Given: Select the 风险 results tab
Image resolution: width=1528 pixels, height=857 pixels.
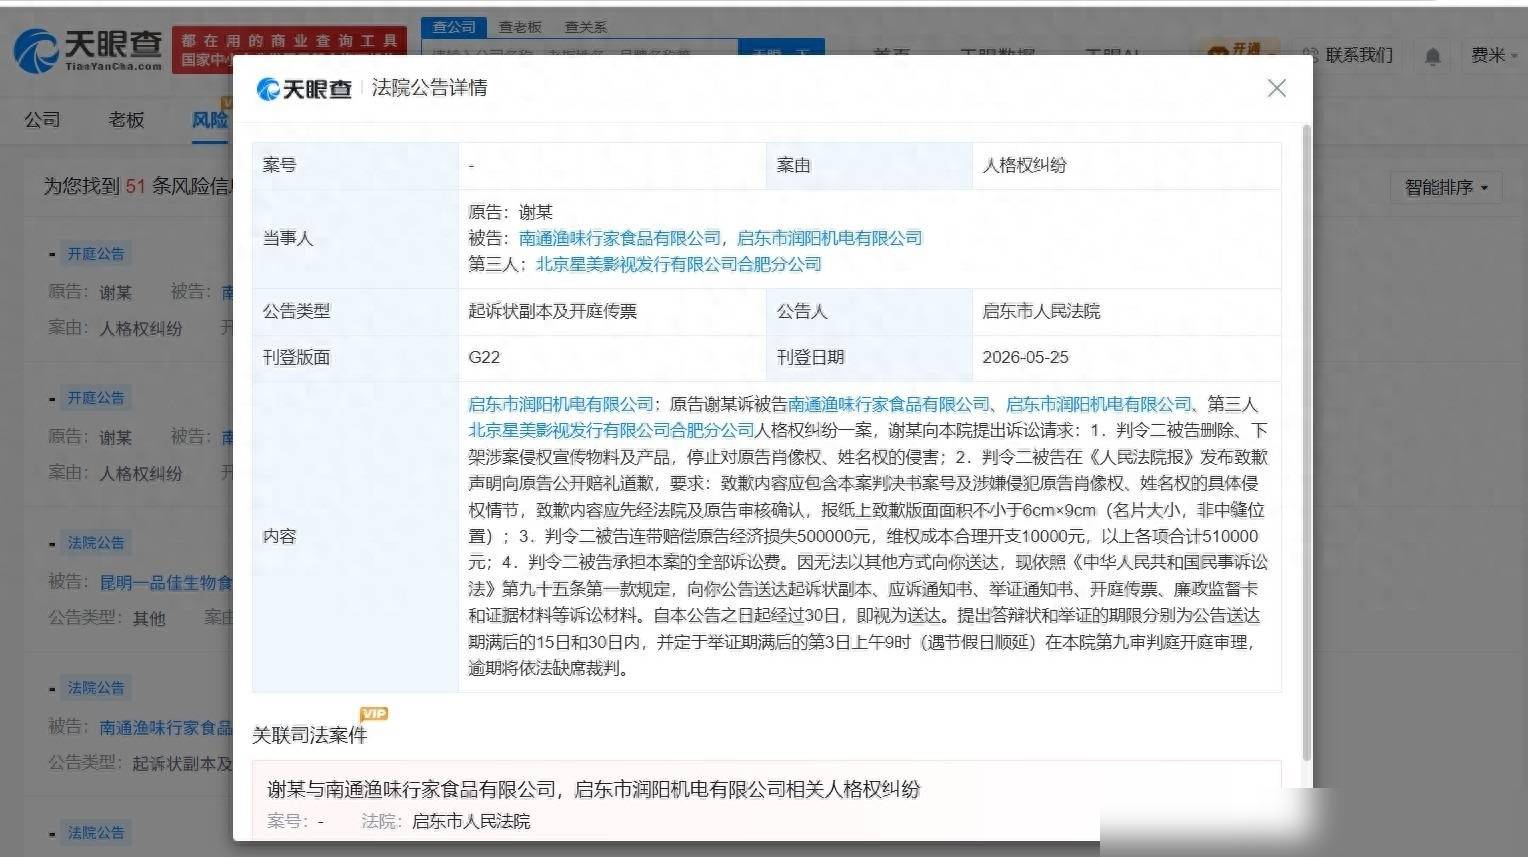Looking at the screenshot, I should pyautogui.click(x=210, y=120).
